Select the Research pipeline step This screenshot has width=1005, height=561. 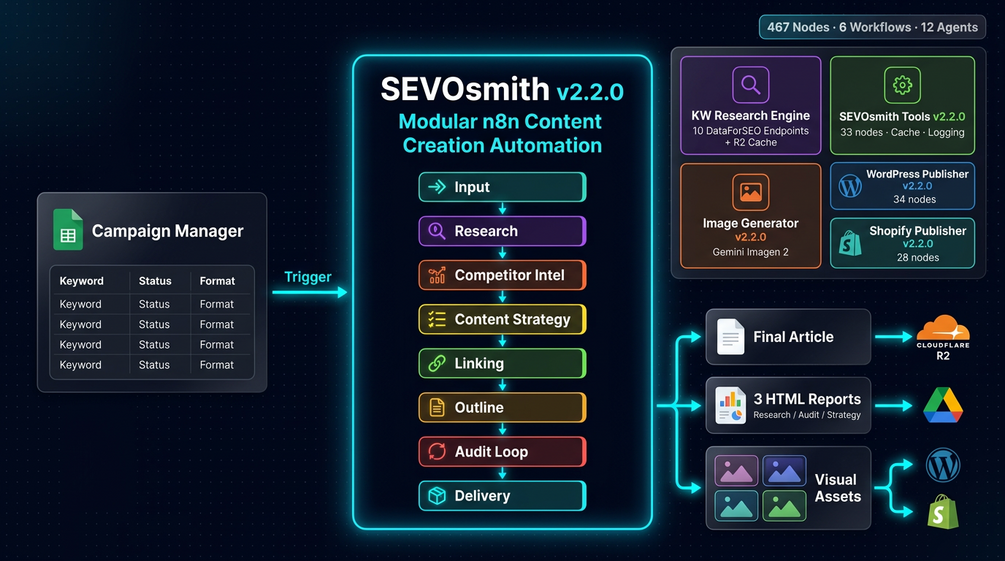[502, 231]
